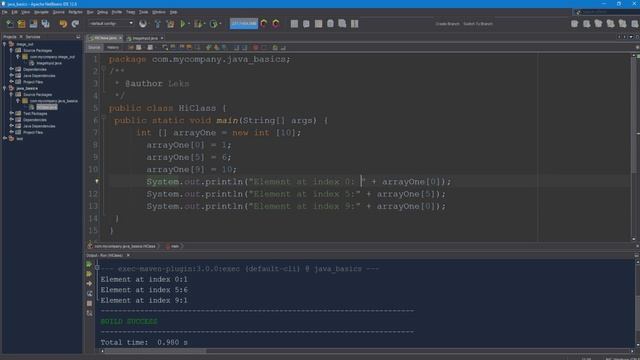Click the Undo toolbar icon
Screen dimensions: 640x360
pos(63,24)
